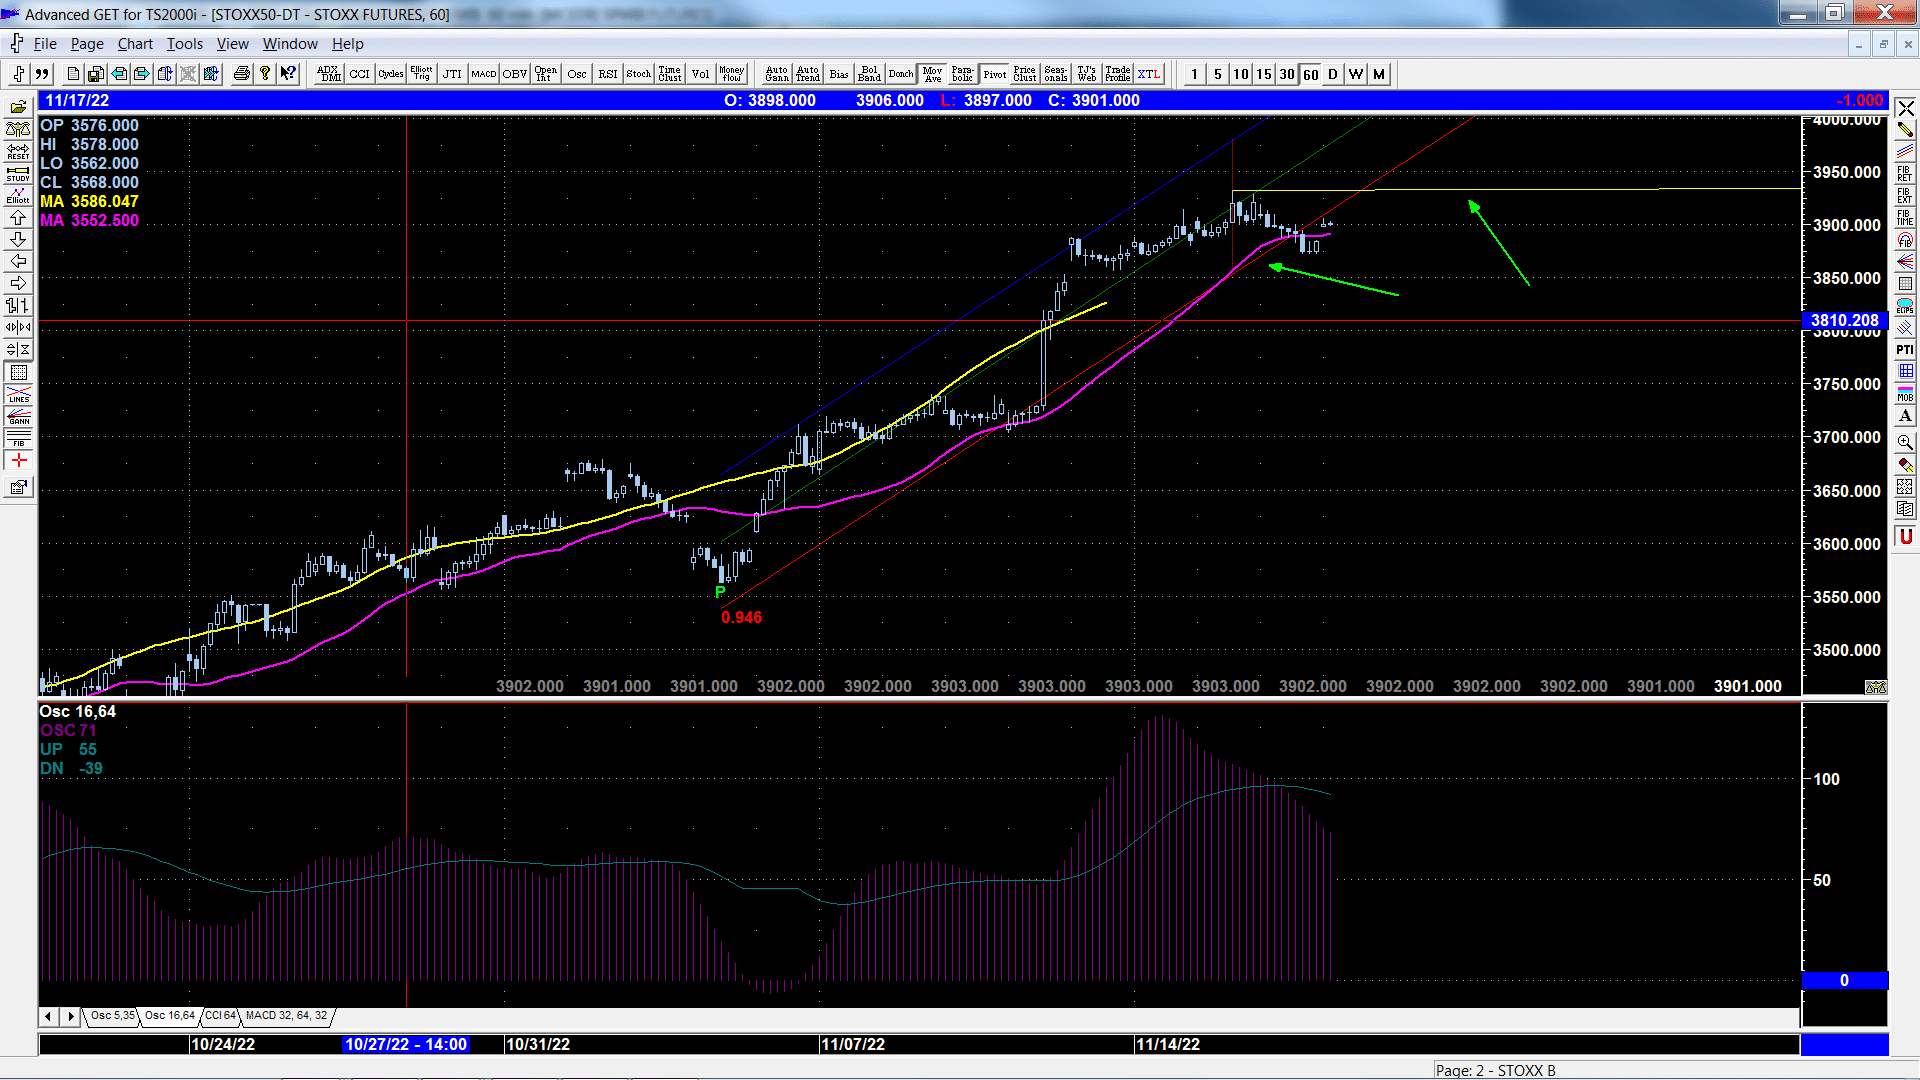The height and width of the screenshot is (1080, 1920).
Task: Click the red U magnet icon
Action: click(x=1905, y=537)
